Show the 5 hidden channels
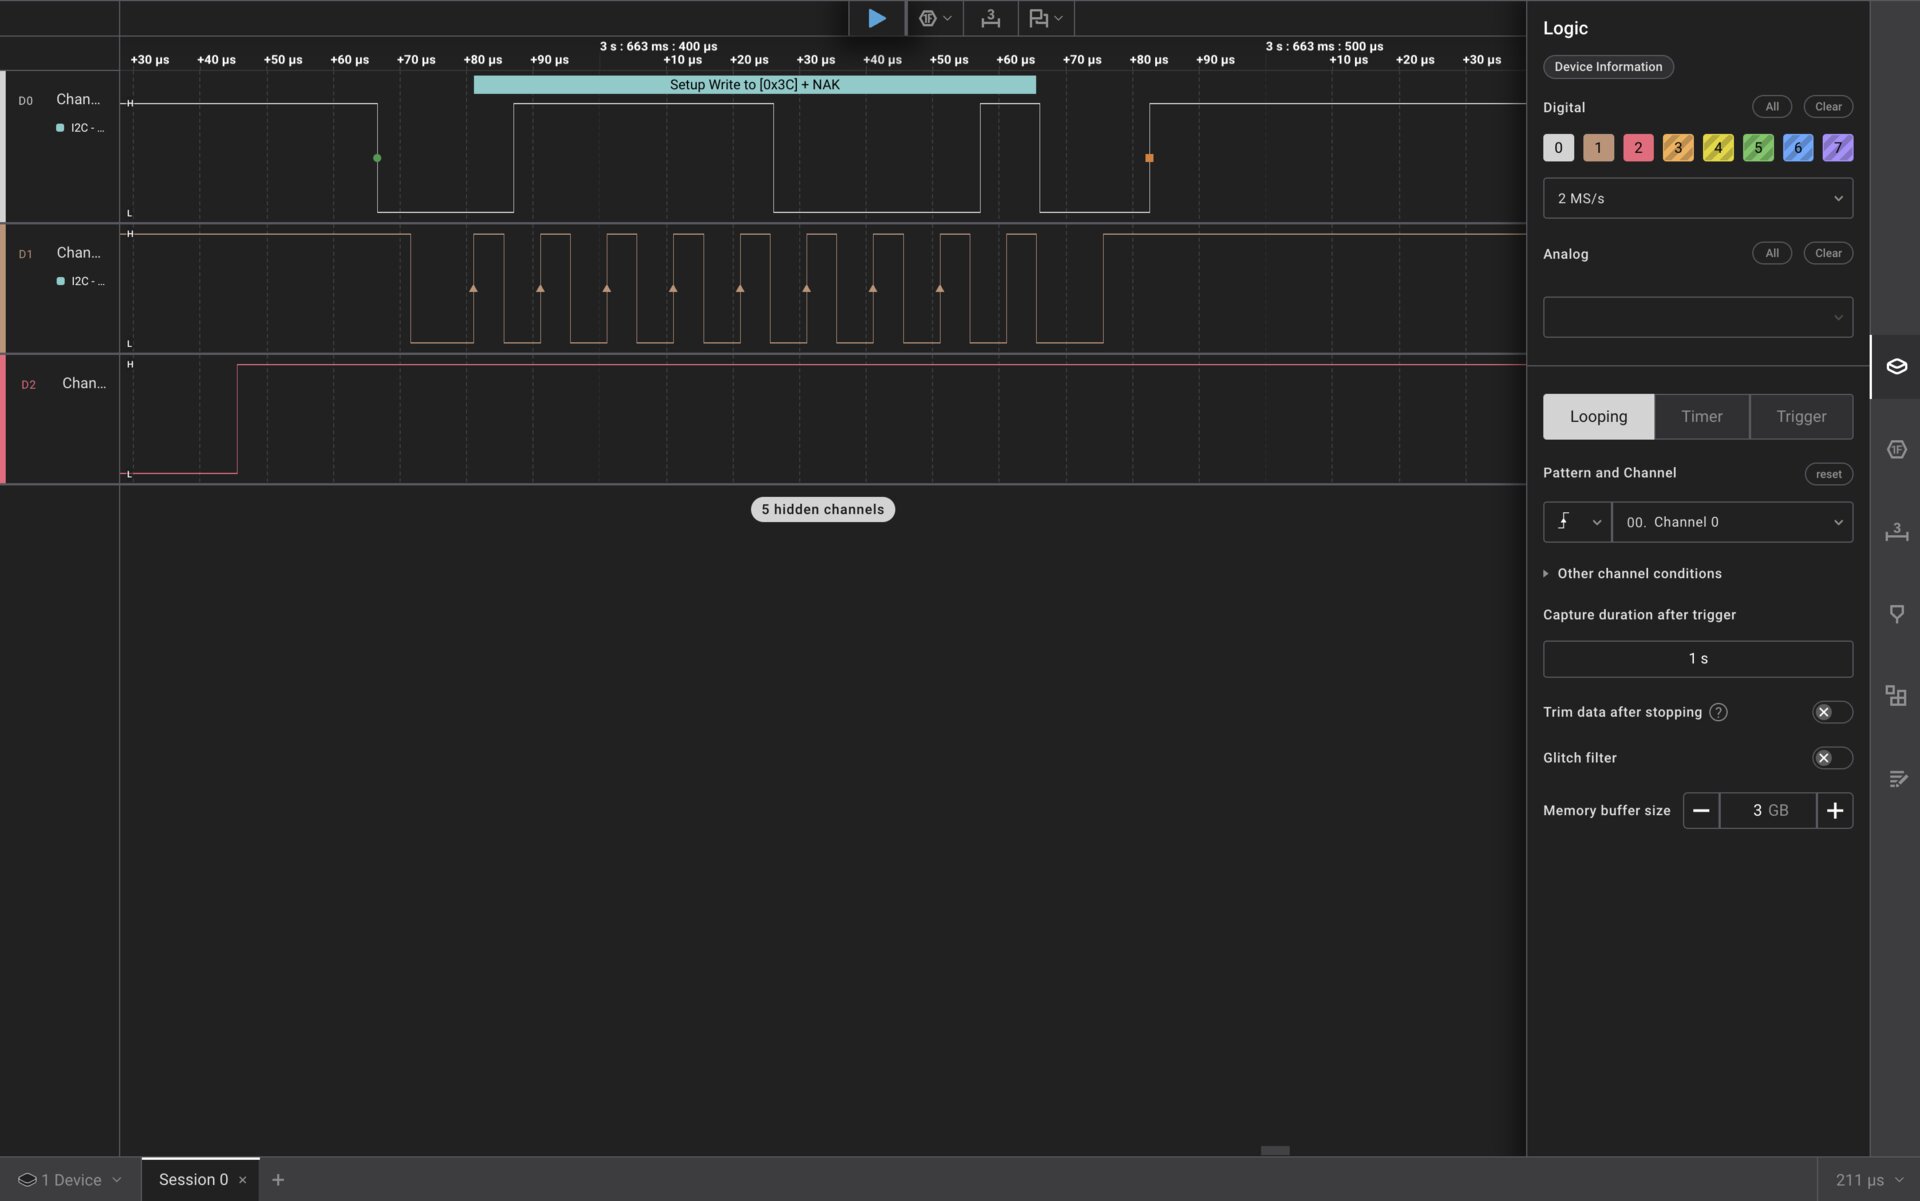This screenshot has width=1920, height=1201. [822, 509]
